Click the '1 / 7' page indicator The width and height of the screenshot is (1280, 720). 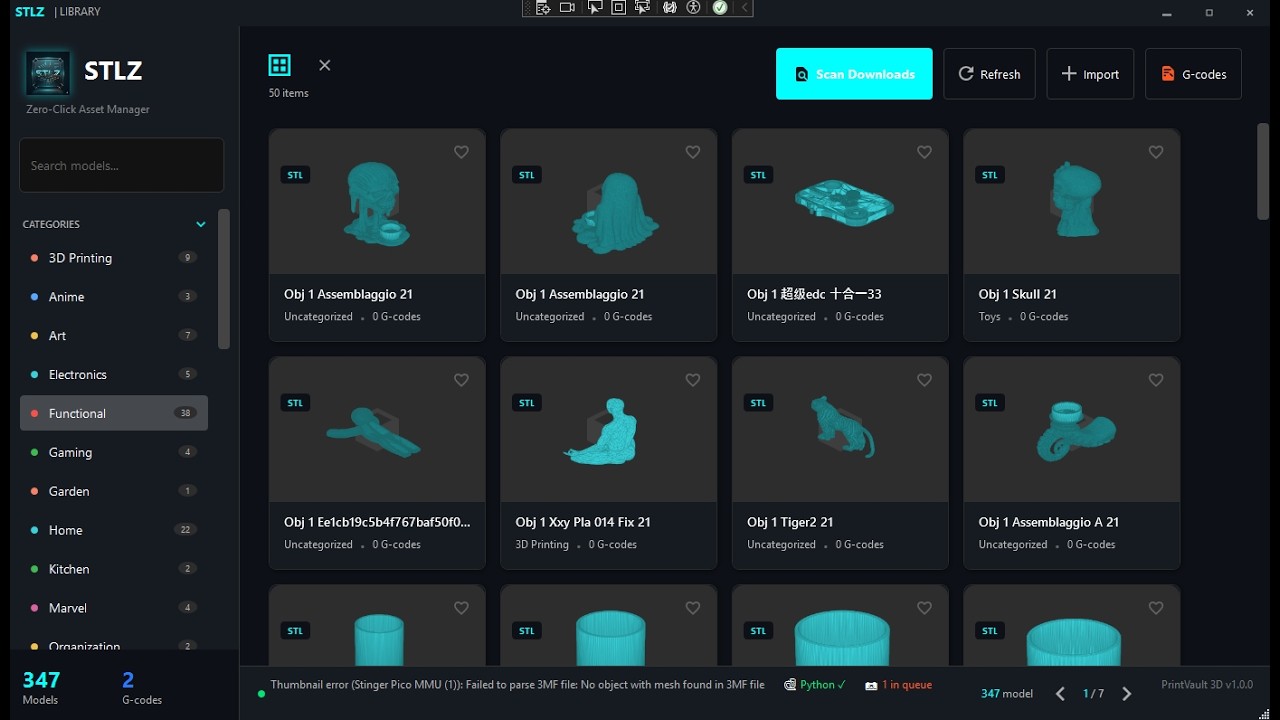(1094, 693)
